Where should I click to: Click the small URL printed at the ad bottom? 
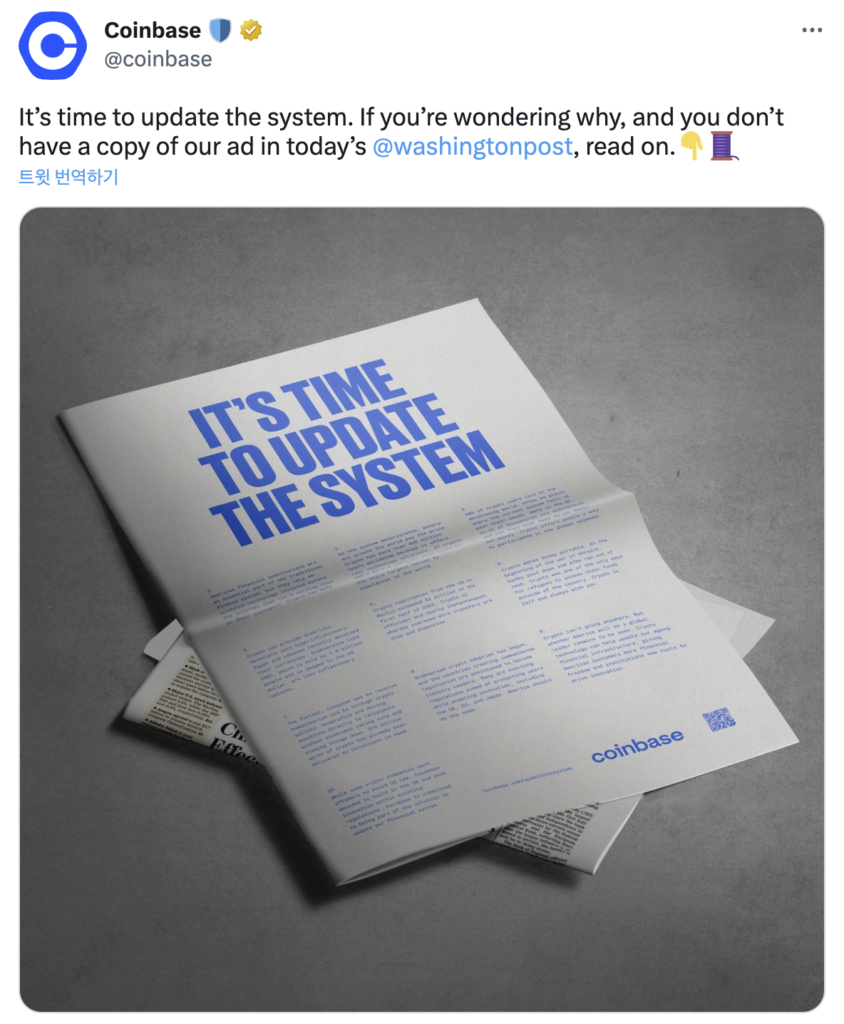[x=527, y=778]
